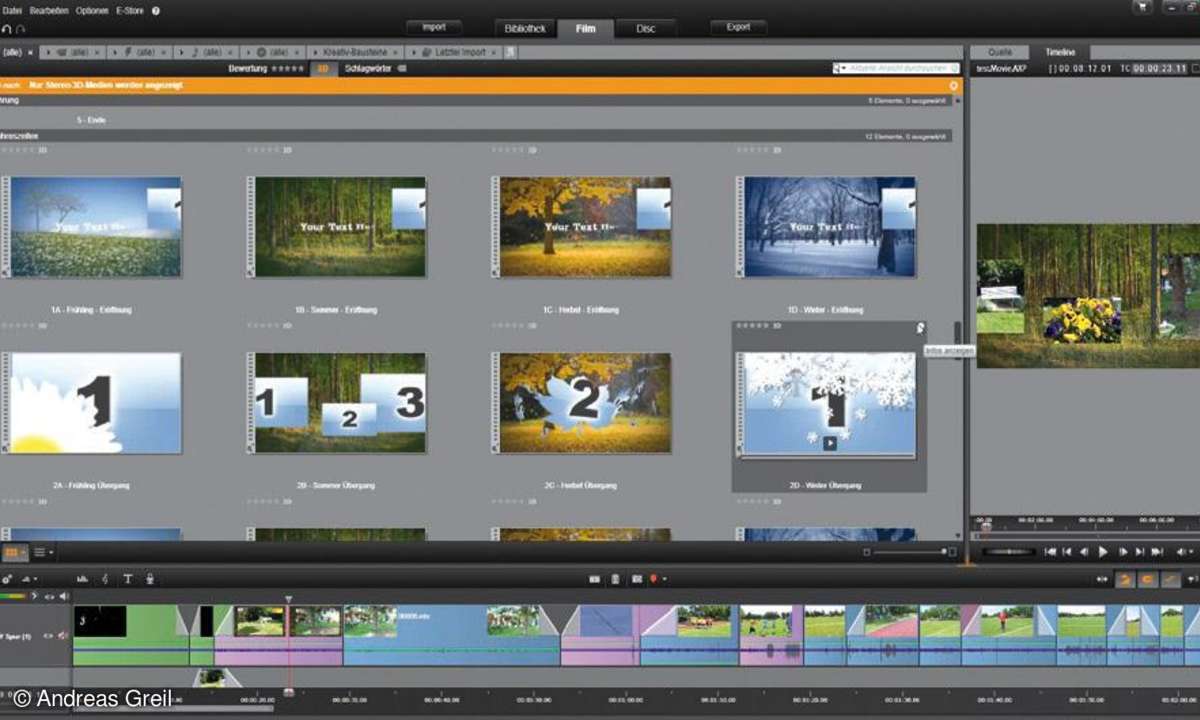1200x720 pixels.
Task: Switch to the Disc tab
Action: click(646, 28)
